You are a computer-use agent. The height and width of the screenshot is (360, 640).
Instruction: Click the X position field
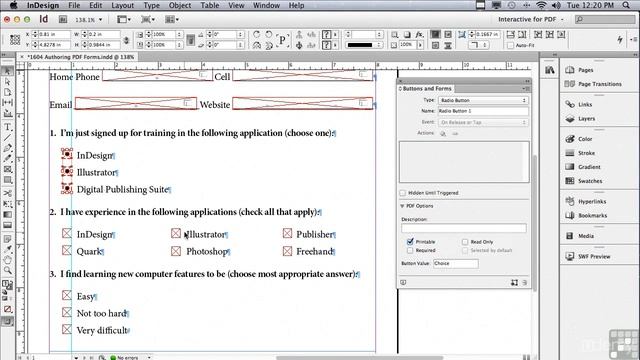pyautogui.click(x=54, y=35)
